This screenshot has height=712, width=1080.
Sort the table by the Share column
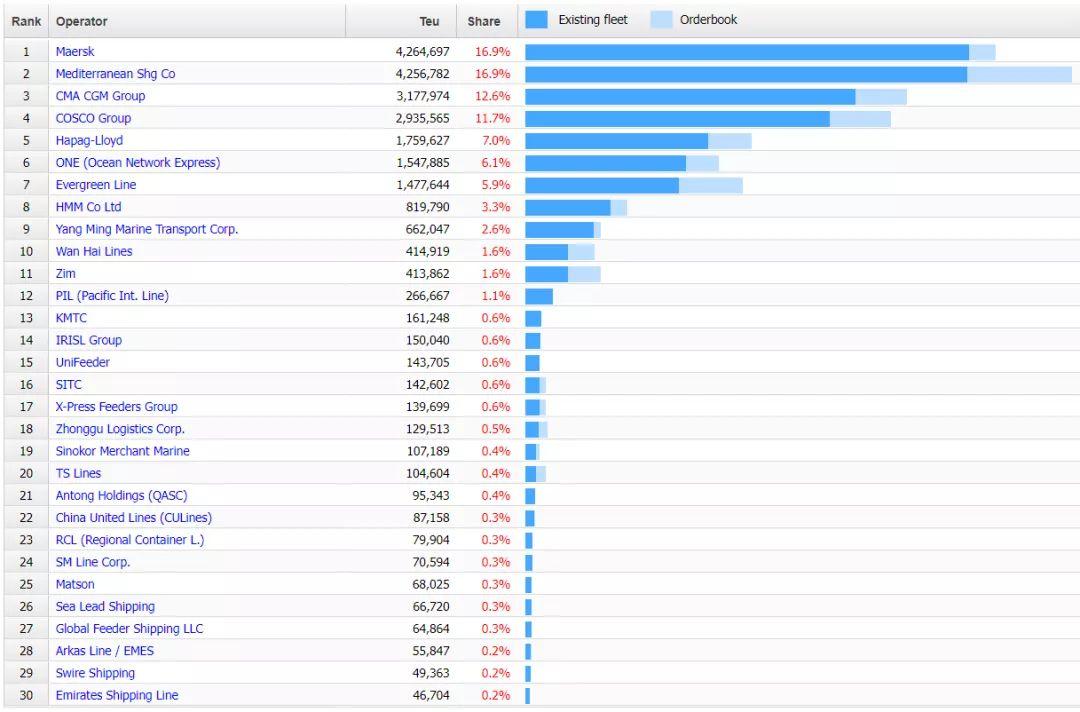[x=484, y=20]
